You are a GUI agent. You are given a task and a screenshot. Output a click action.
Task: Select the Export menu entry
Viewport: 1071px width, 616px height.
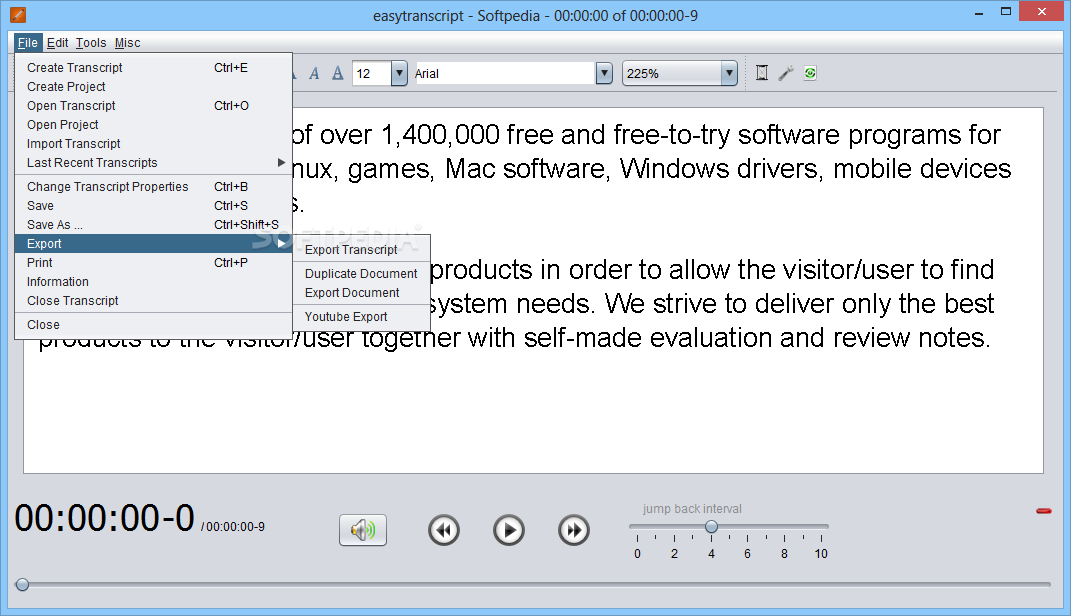coord(153,244)
